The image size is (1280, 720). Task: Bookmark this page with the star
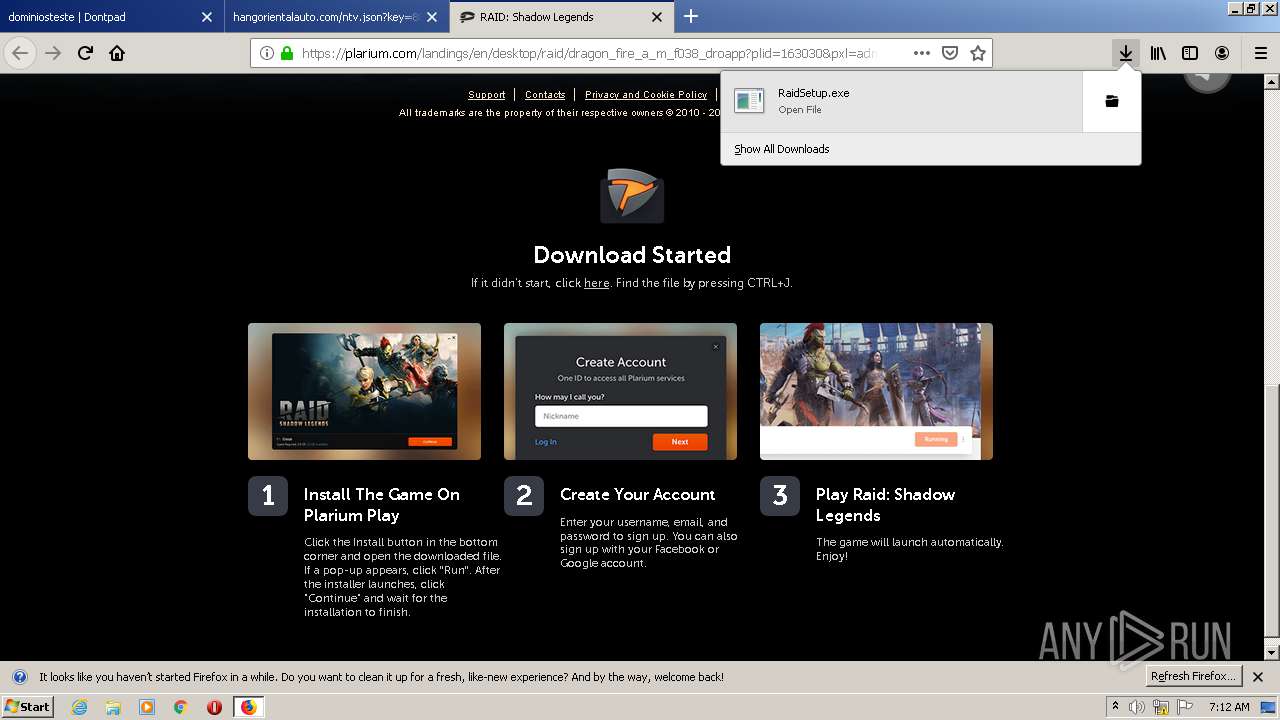pos(978,53)
